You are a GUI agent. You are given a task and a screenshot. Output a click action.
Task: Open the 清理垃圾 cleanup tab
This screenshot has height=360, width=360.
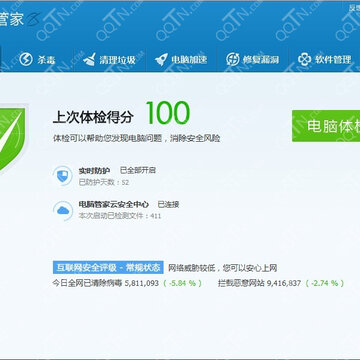tap(109, 60)
